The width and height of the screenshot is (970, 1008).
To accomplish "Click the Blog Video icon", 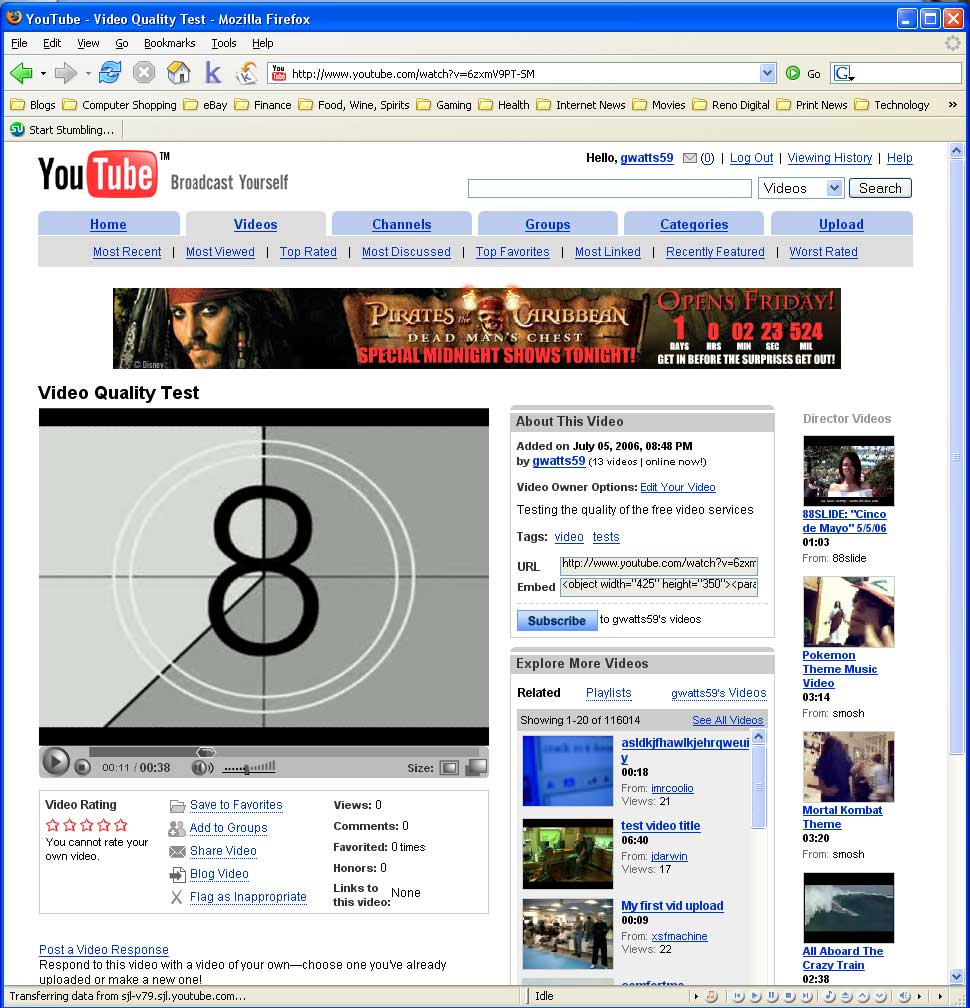I will (177, 875).
